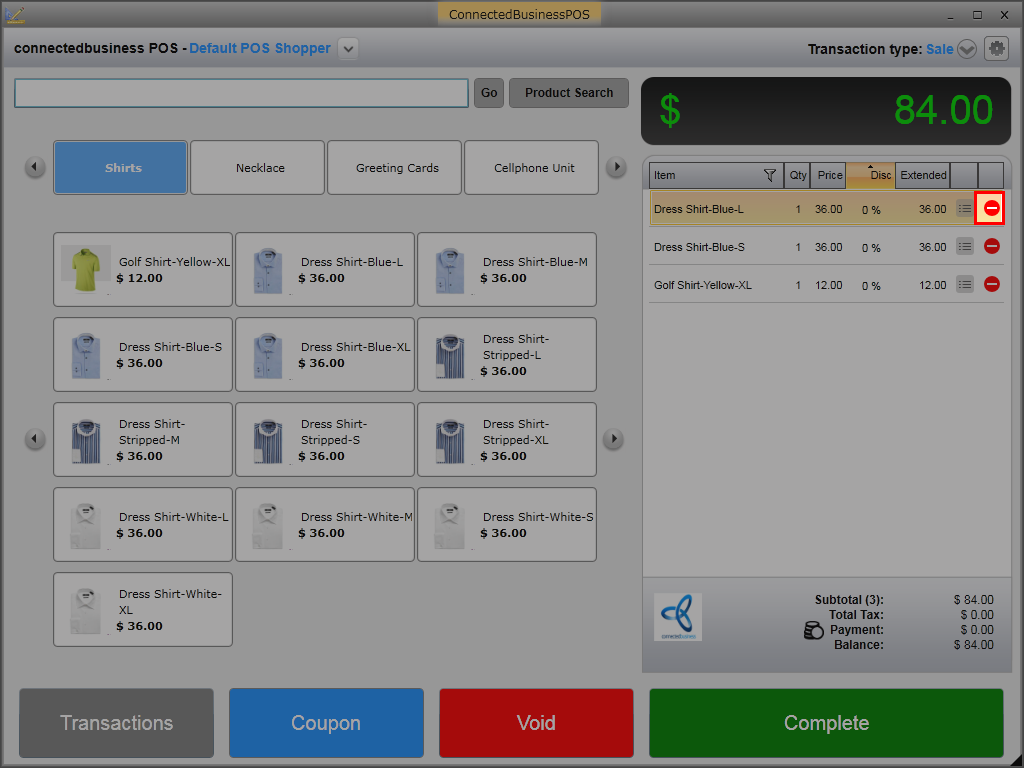Click the Go button
The height and width of the screenshot is (768, 1024).
[x=488, y=93]
